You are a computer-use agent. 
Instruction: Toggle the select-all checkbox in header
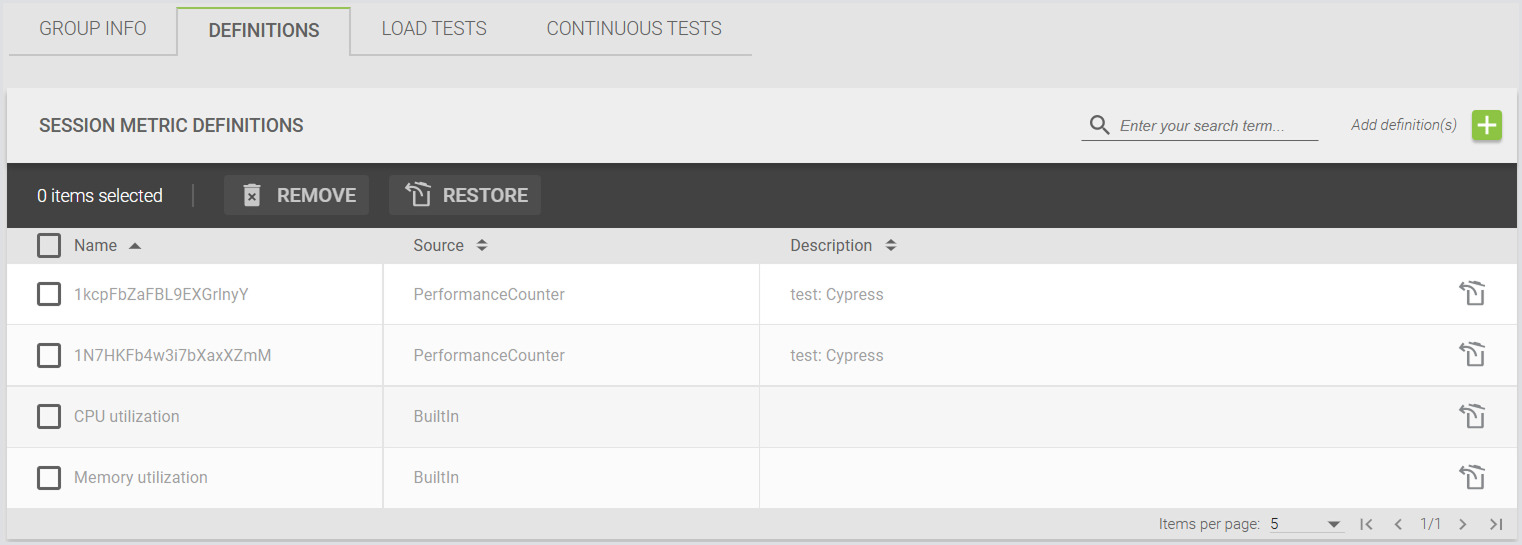[49, 245]
